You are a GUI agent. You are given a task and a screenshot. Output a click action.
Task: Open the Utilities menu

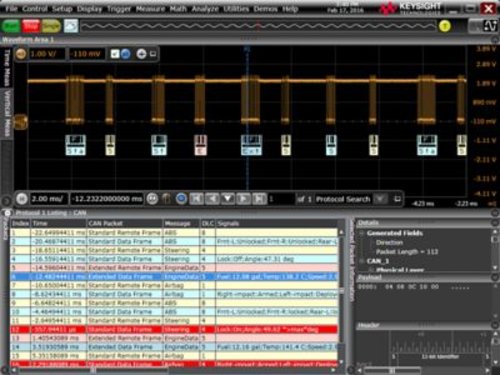coord(236,9)
